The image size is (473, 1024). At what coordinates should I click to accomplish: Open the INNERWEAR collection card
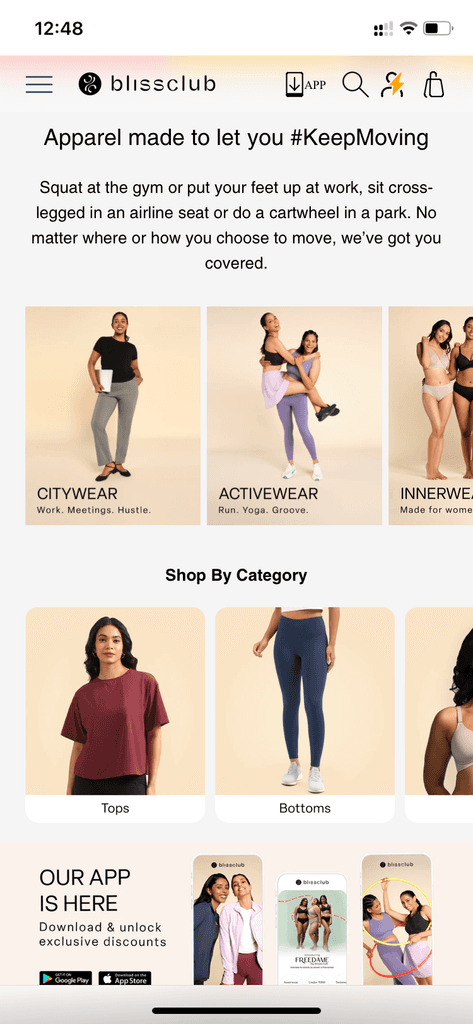pyautogui.click(x=431, y=416)
